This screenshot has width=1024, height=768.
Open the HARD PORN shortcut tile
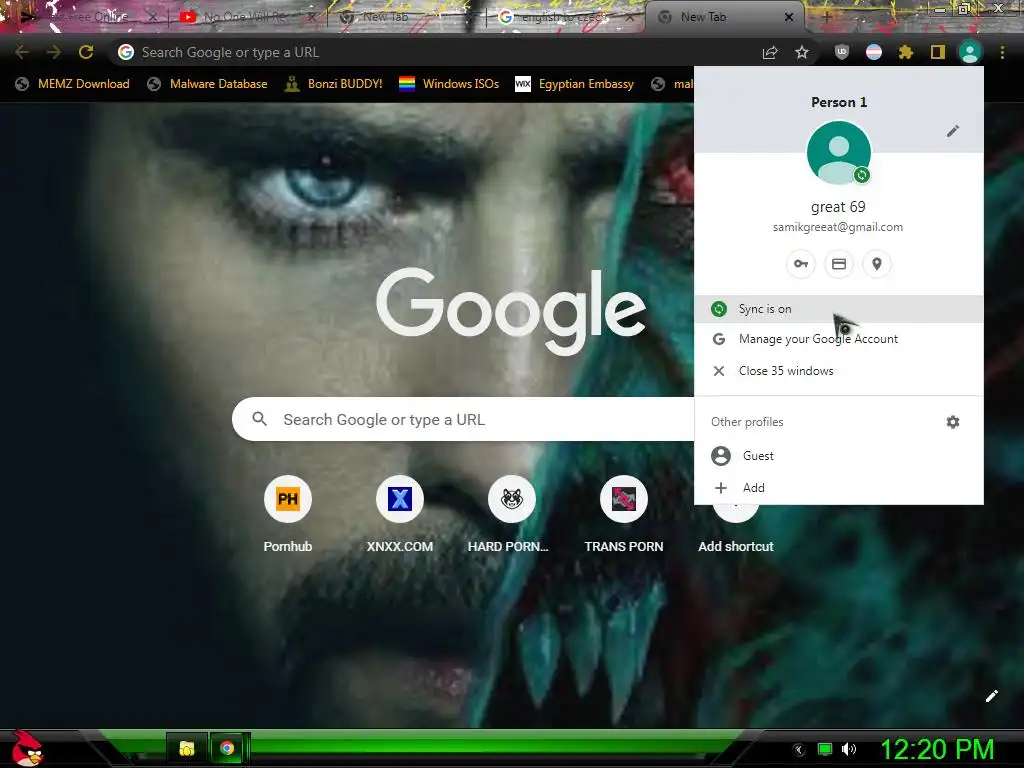(511, 515)
